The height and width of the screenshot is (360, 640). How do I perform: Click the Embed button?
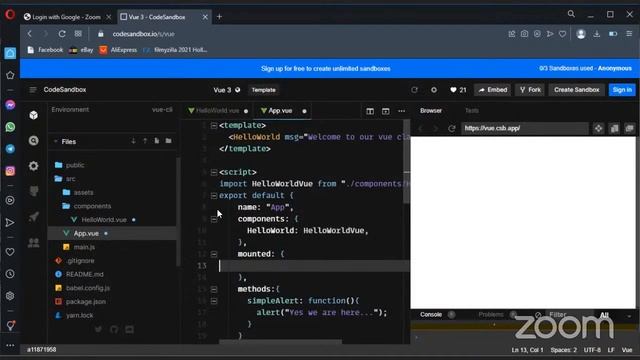point(493,90)
